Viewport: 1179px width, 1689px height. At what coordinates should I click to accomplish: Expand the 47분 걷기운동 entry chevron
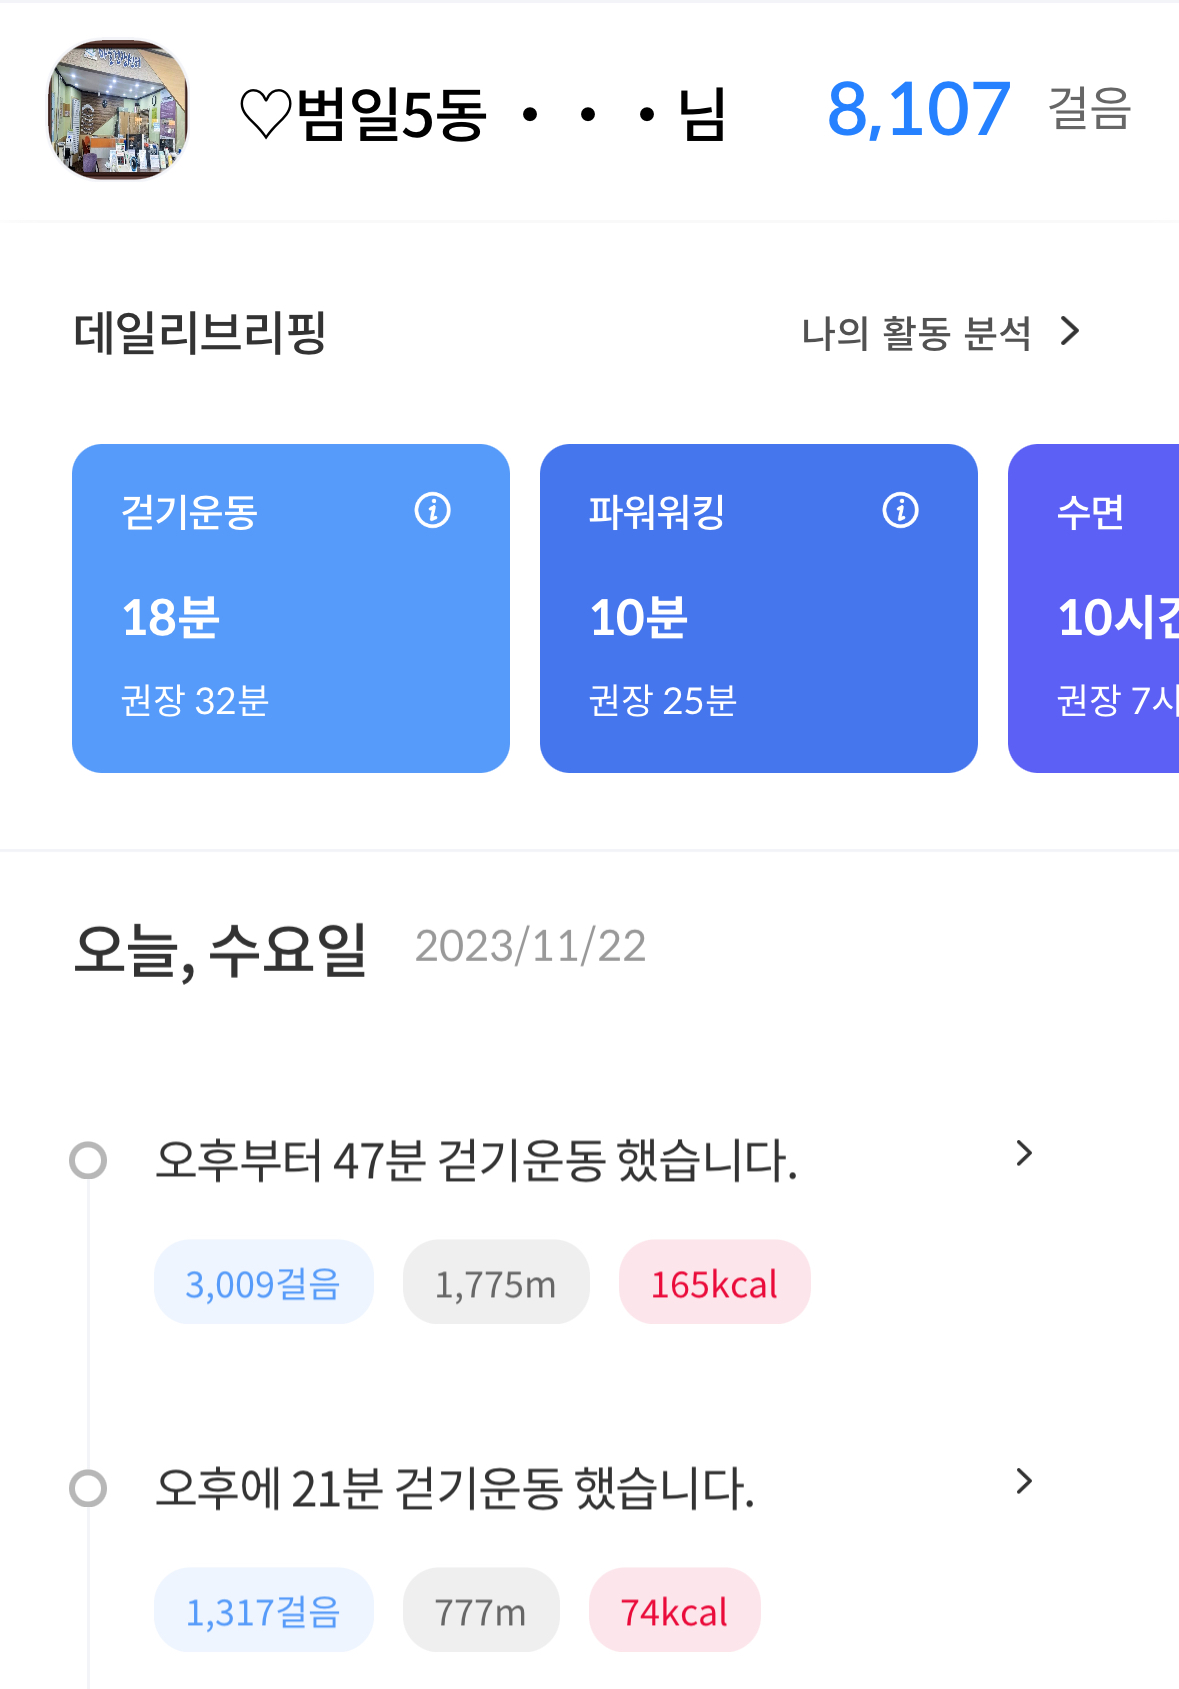coord(1023,1154)
